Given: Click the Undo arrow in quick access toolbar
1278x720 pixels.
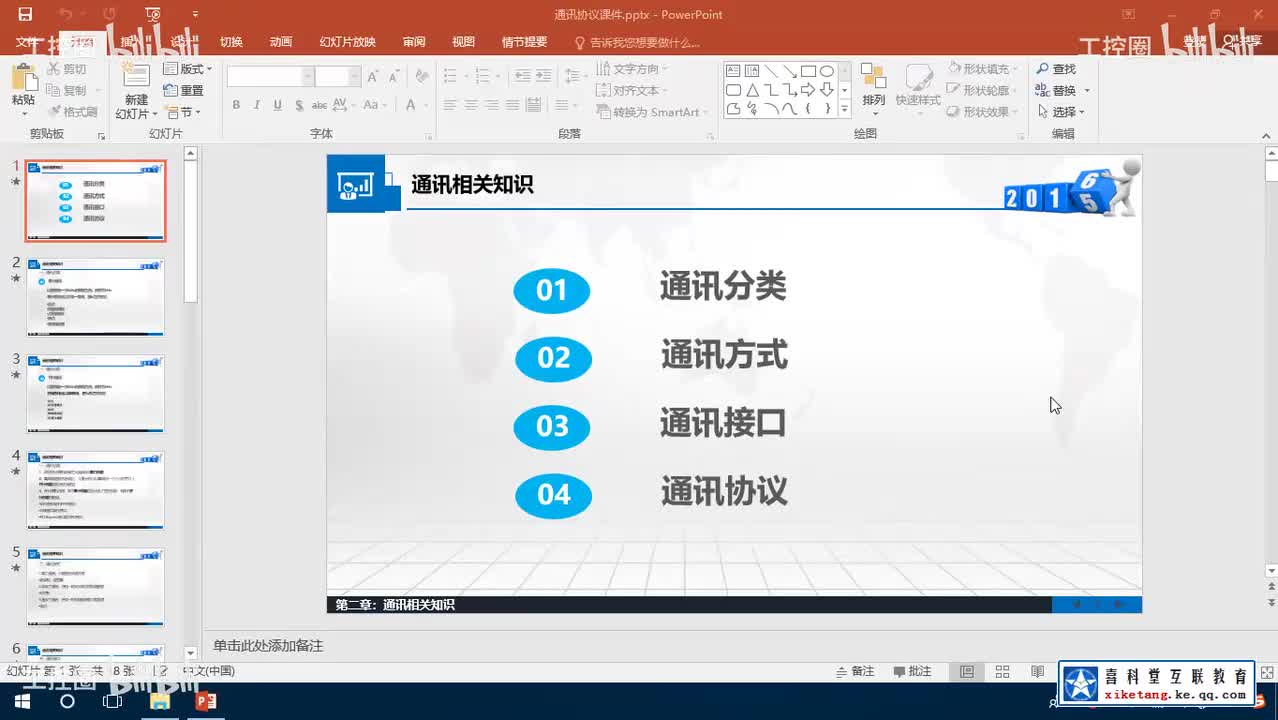Looking at the screenshot, I should point(66,14).
